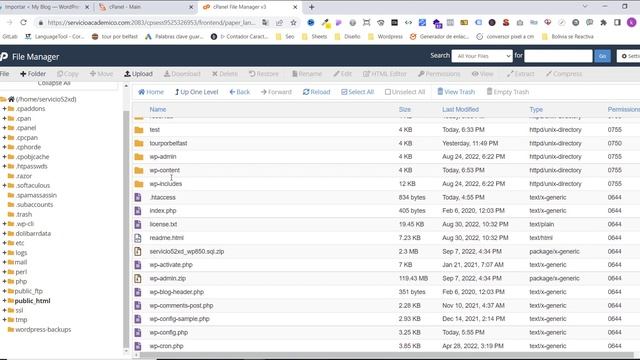Expand the .softaculous folder in tree
This screenshot has width=640, height=360.
click(4, 186)
